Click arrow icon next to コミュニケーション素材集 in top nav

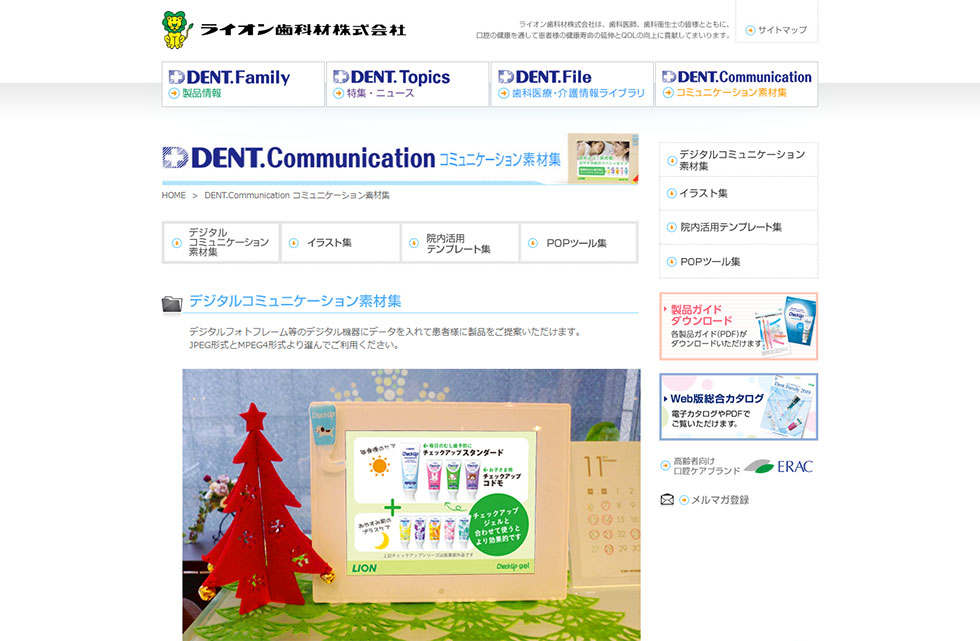point(668,92)
